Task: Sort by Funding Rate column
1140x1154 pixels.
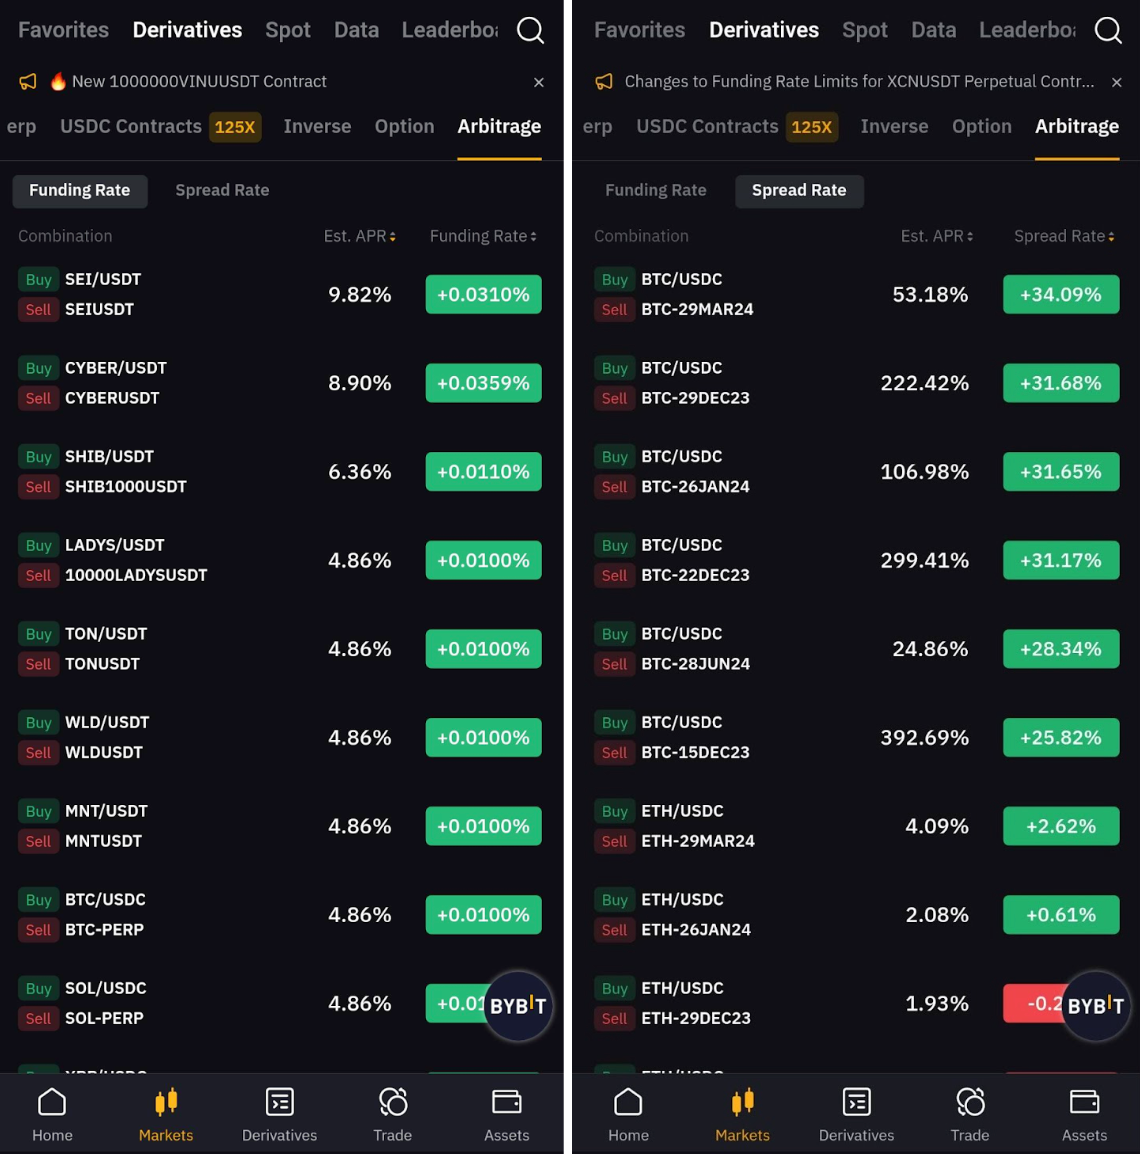Action: tap(483, 236)
